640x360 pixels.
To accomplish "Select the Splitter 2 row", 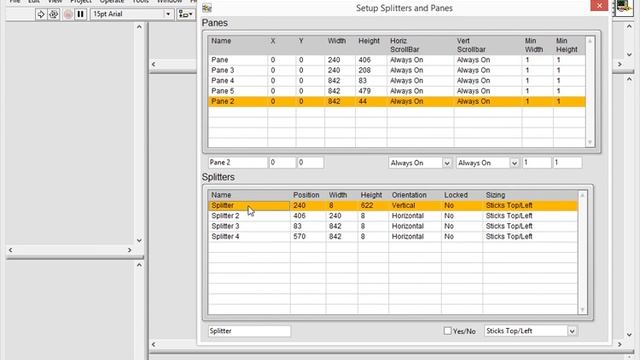I will point(393,216).
